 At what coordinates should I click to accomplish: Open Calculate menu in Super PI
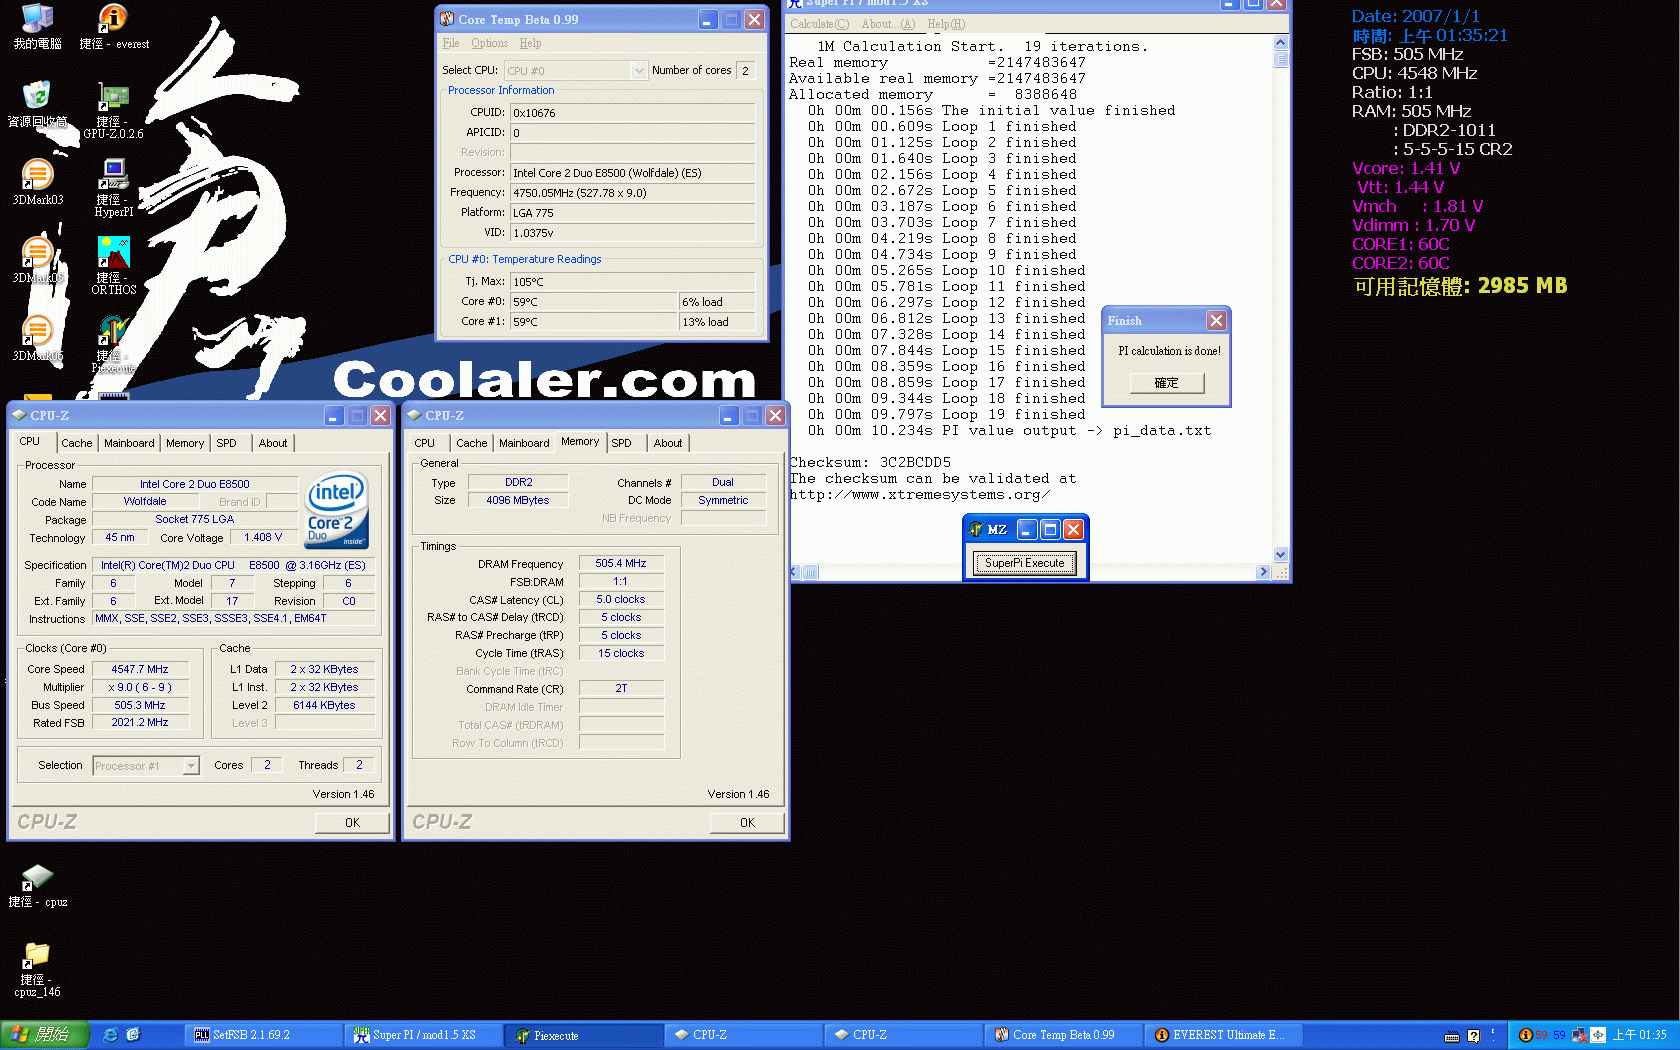(x=819, y=24)
